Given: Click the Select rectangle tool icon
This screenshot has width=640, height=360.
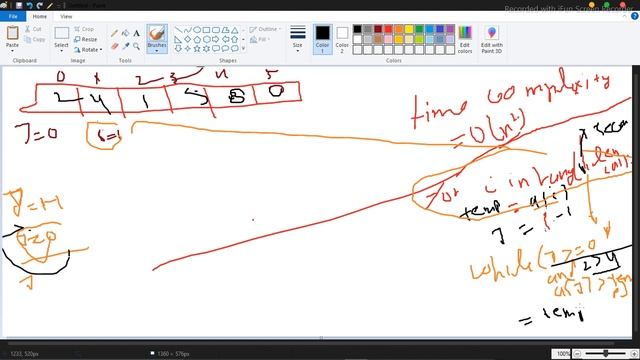Looking at the screenshot, I should 61,33.
